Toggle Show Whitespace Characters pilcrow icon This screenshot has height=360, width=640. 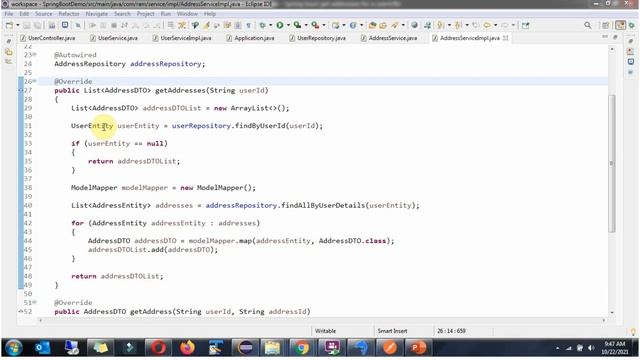pos(248,25)
